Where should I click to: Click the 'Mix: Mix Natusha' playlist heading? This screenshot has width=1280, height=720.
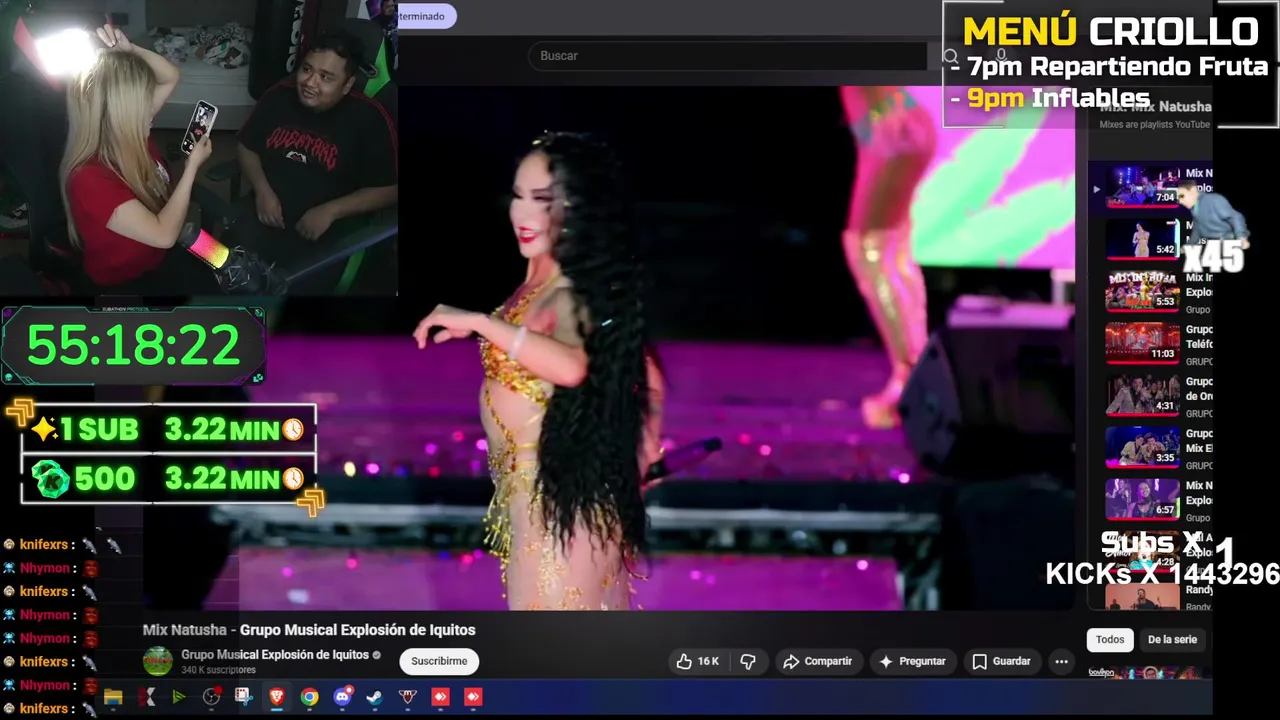[x=1155, y=106]
